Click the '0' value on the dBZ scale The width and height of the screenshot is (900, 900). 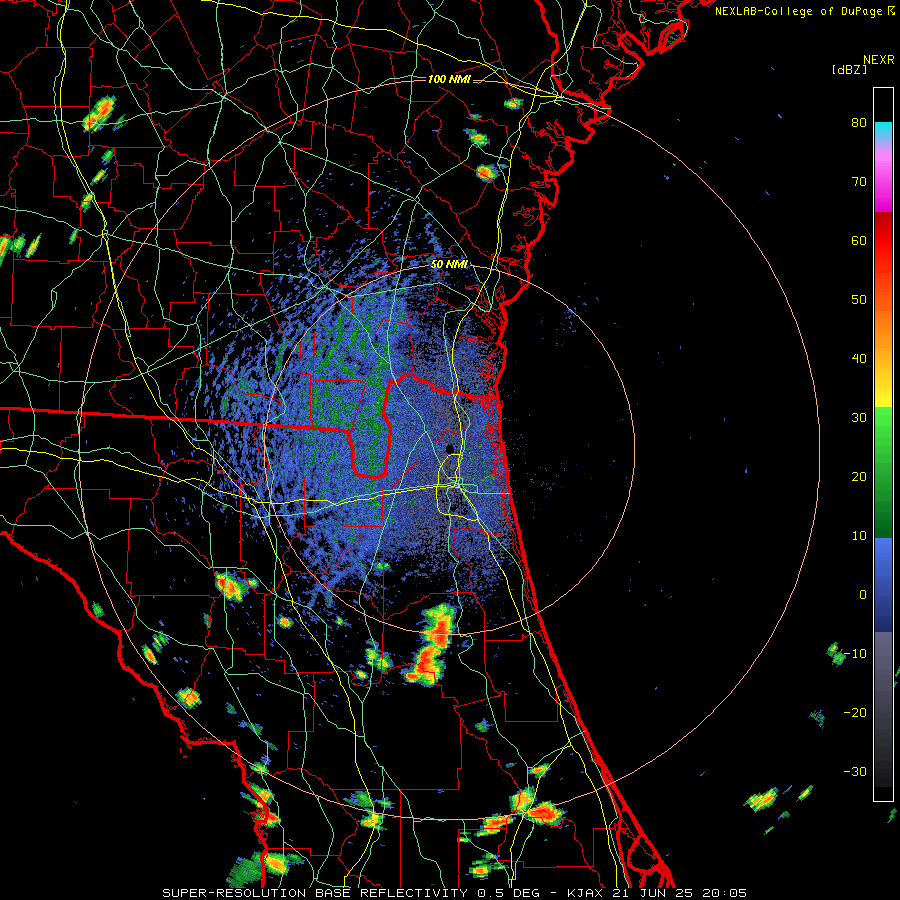[x=863, y=595]
